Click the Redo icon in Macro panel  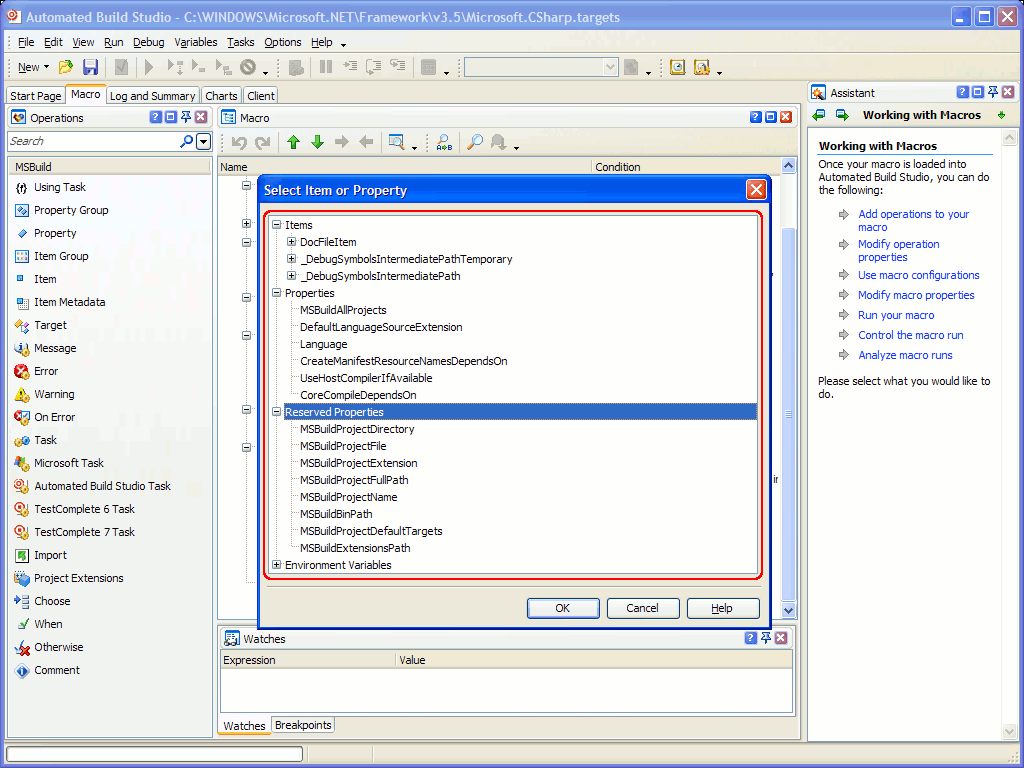point(263,142)
